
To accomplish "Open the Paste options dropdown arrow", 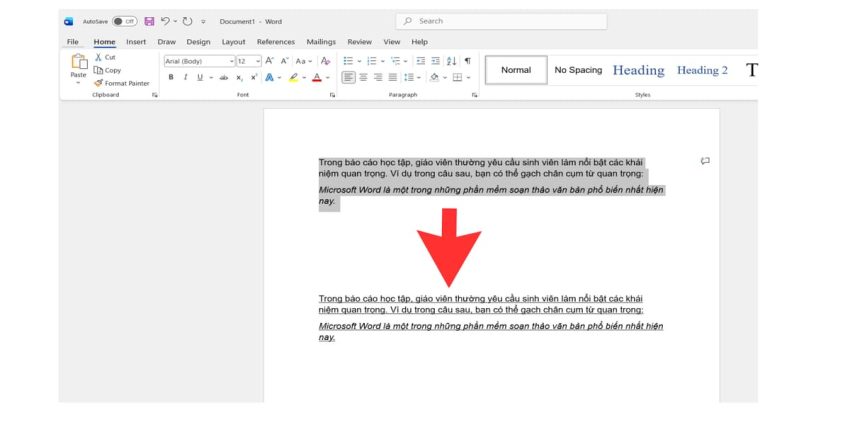I will click(x=79, y=83).
